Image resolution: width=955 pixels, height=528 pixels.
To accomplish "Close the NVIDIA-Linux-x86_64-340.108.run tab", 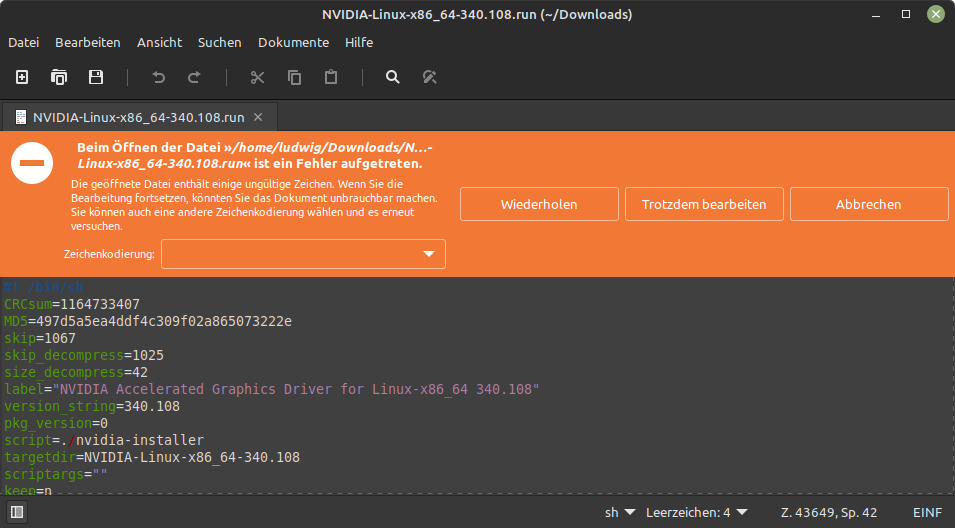I will pyautogui.click(x=258, y=117).
